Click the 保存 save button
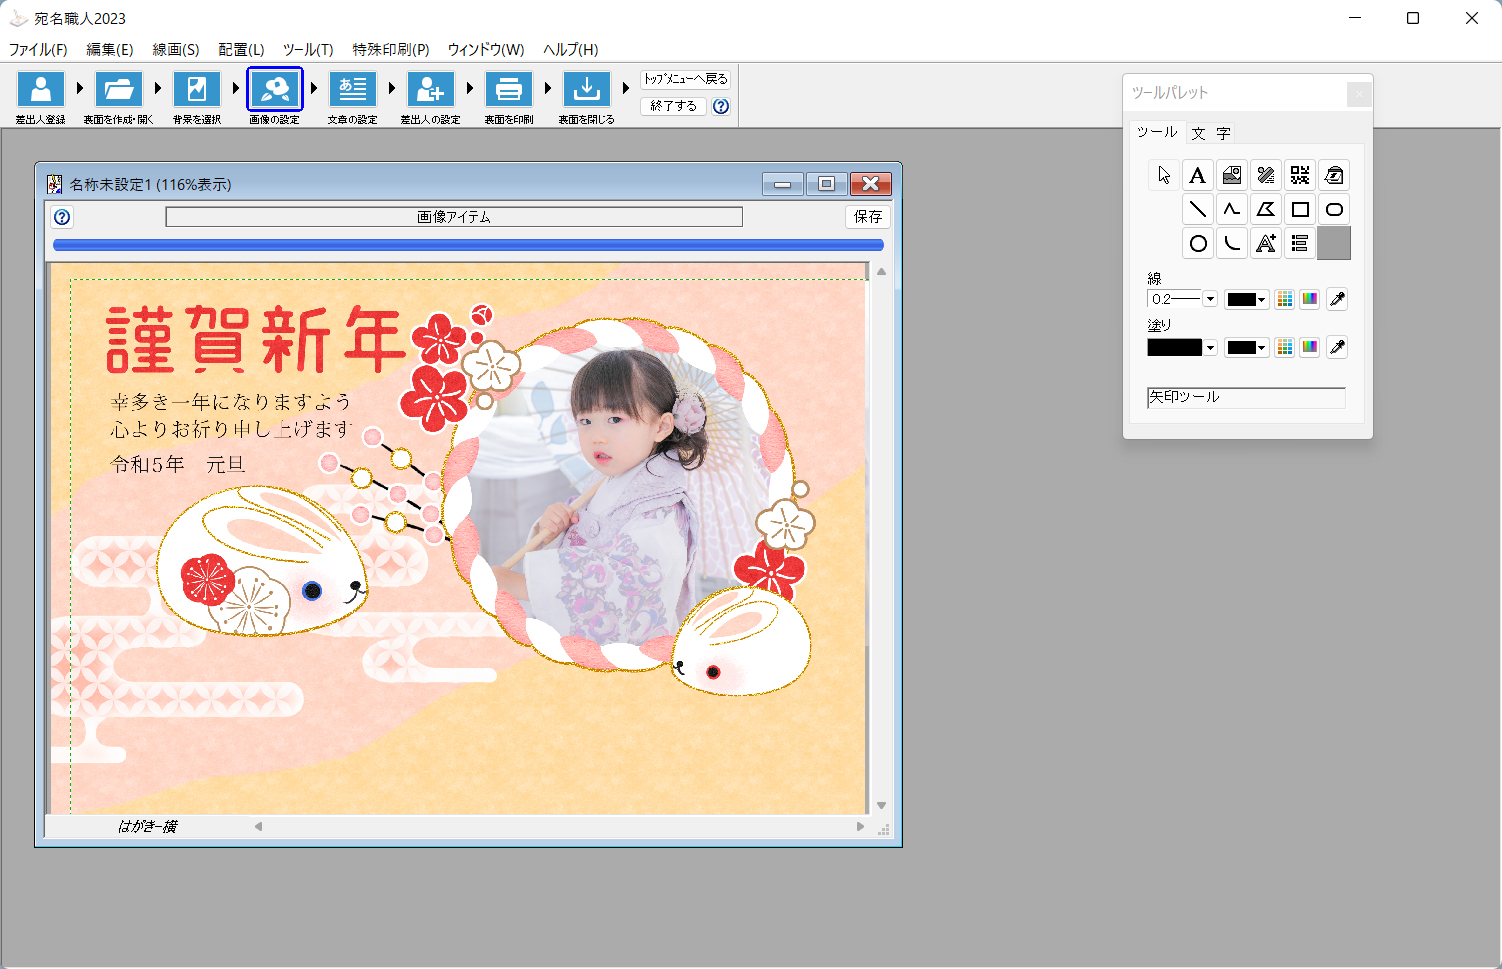 867,217
